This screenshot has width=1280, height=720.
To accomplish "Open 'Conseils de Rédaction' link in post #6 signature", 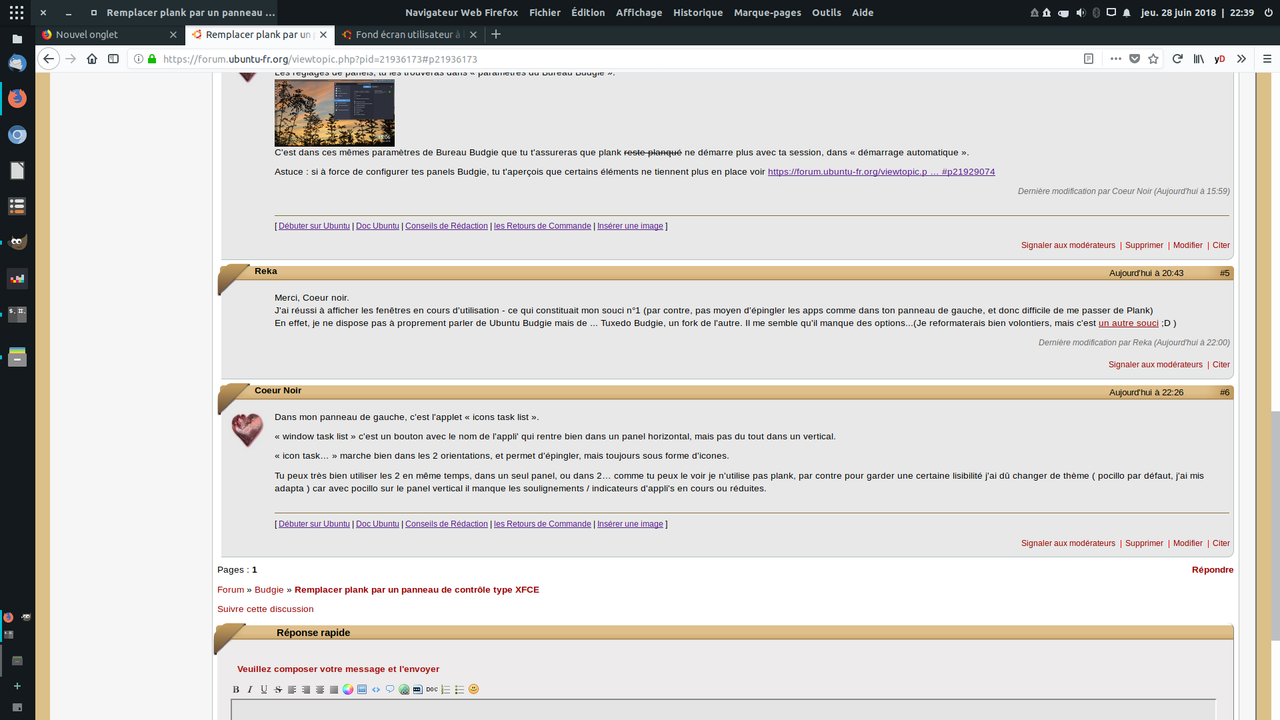I will [x=447, y=524].
